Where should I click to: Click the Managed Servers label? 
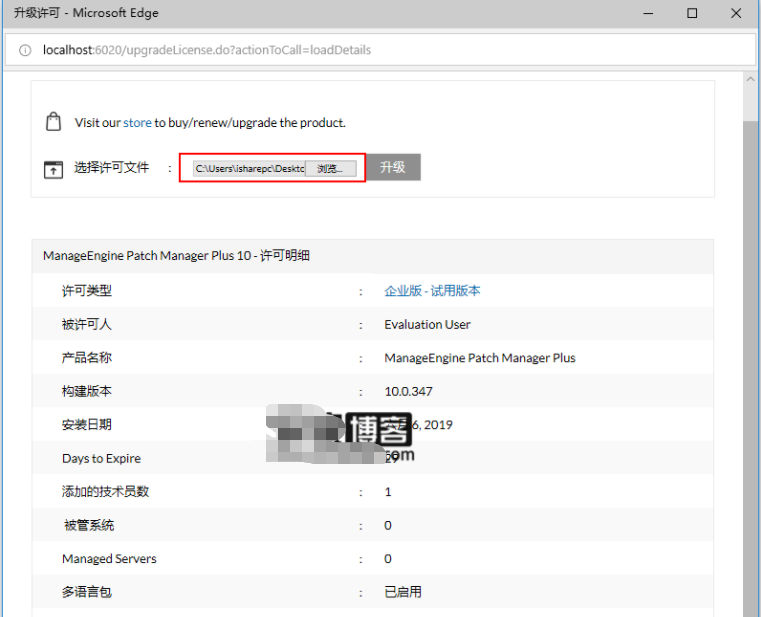(109, 559)
